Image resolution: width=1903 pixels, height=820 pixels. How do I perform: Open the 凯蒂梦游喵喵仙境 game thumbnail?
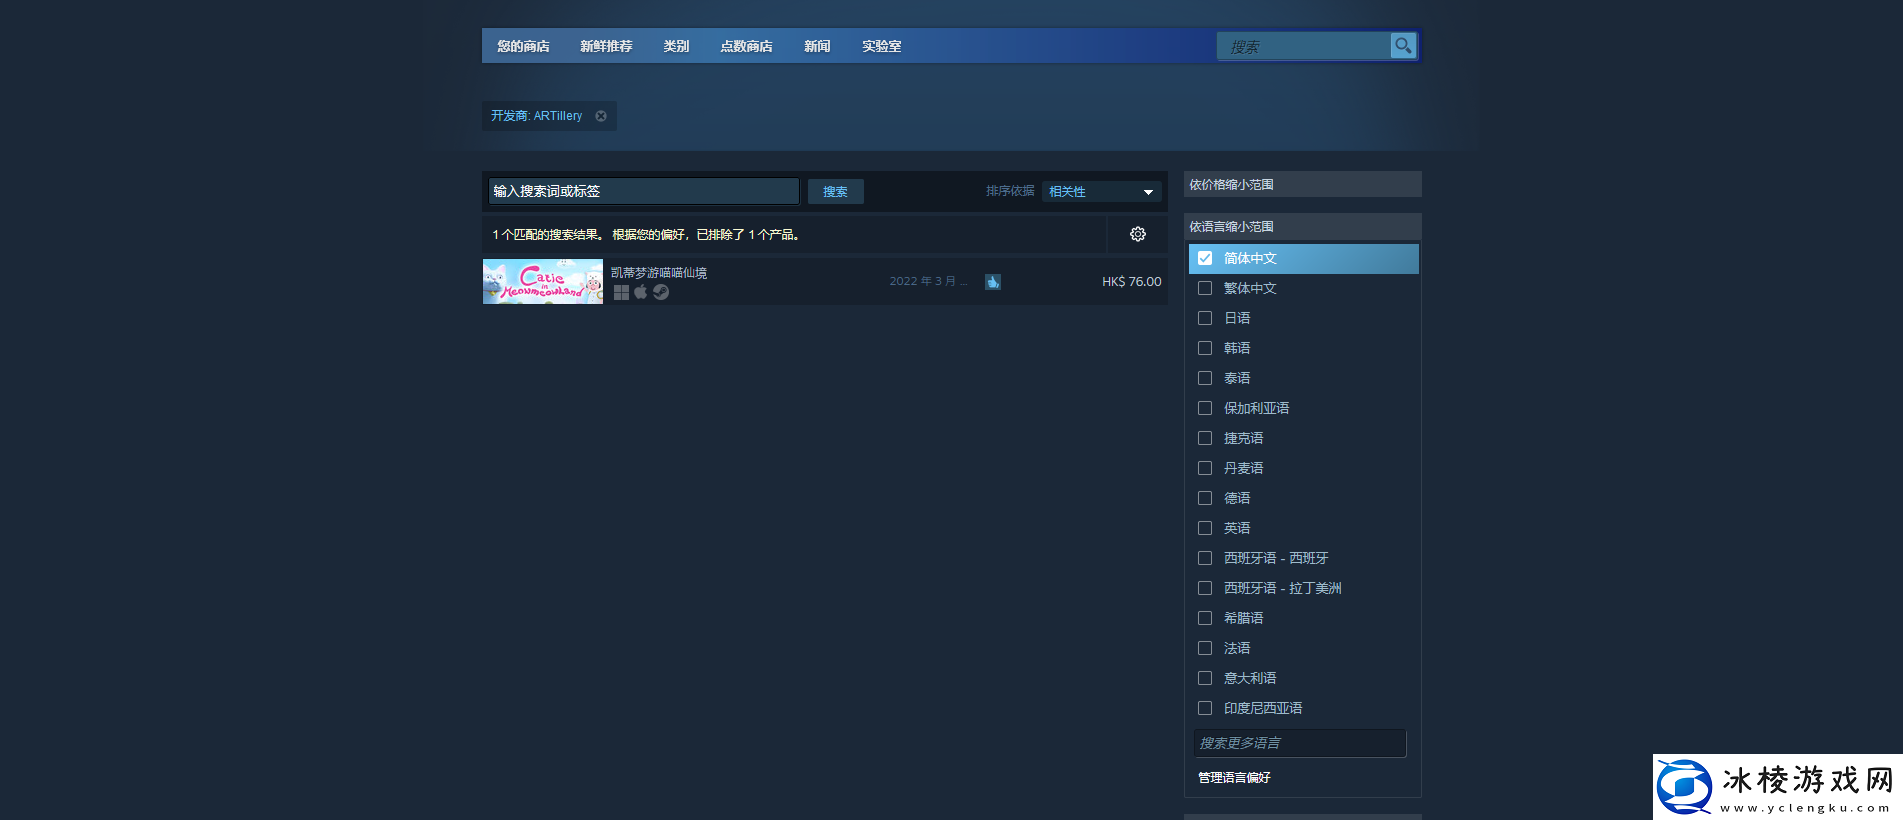click(x=543, y=282)
